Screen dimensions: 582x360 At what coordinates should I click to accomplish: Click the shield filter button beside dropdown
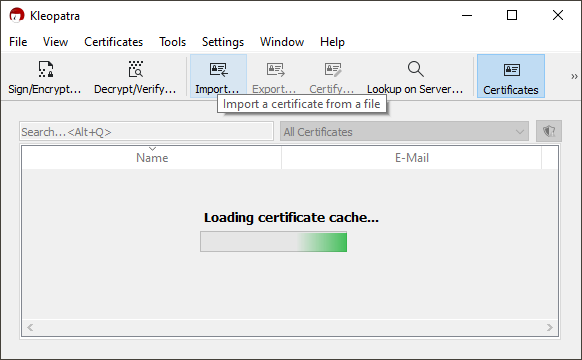(549, 131)
